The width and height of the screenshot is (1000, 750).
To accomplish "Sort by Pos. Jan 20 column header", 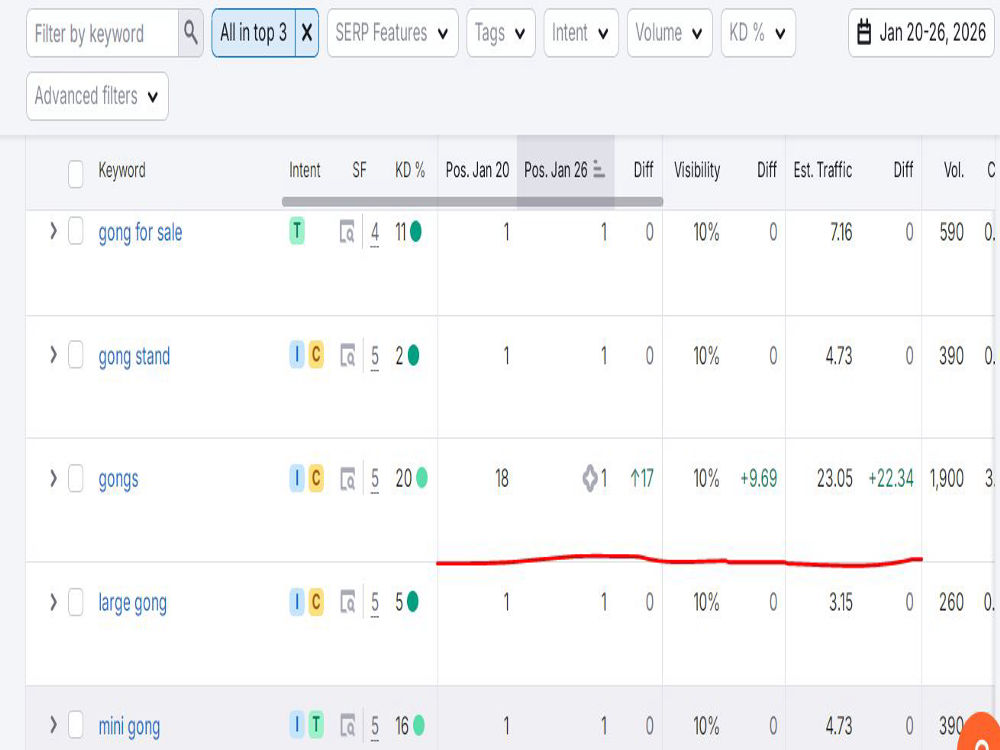I will pyautogui.click(x=477, y=170).
